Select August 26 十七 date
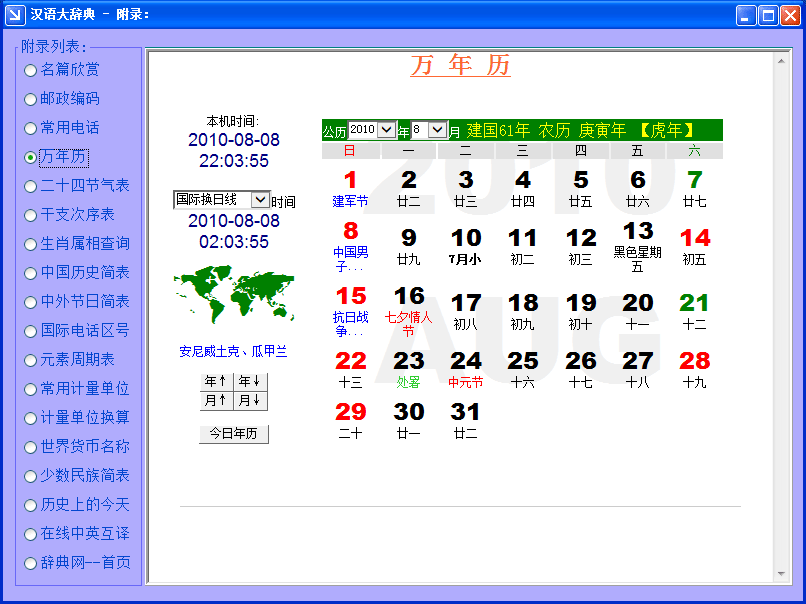The image size is (806, 604). 581,370
